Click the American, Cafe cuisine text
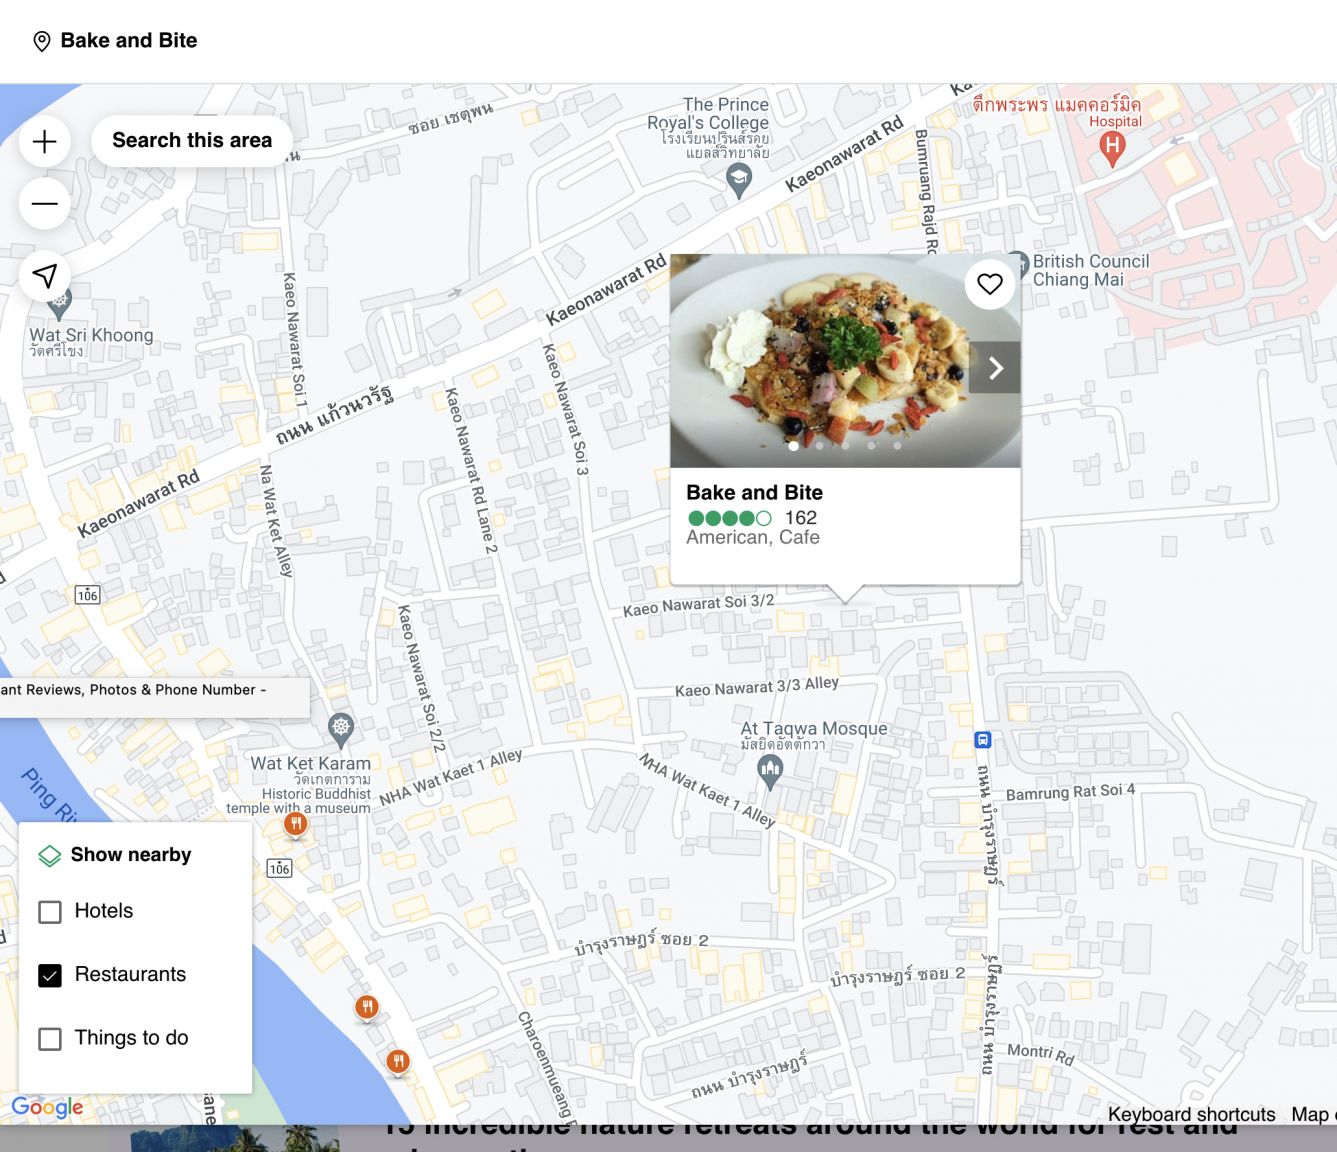The image size is (1337, 1152). pyautogui.click(x=753, y=538)
